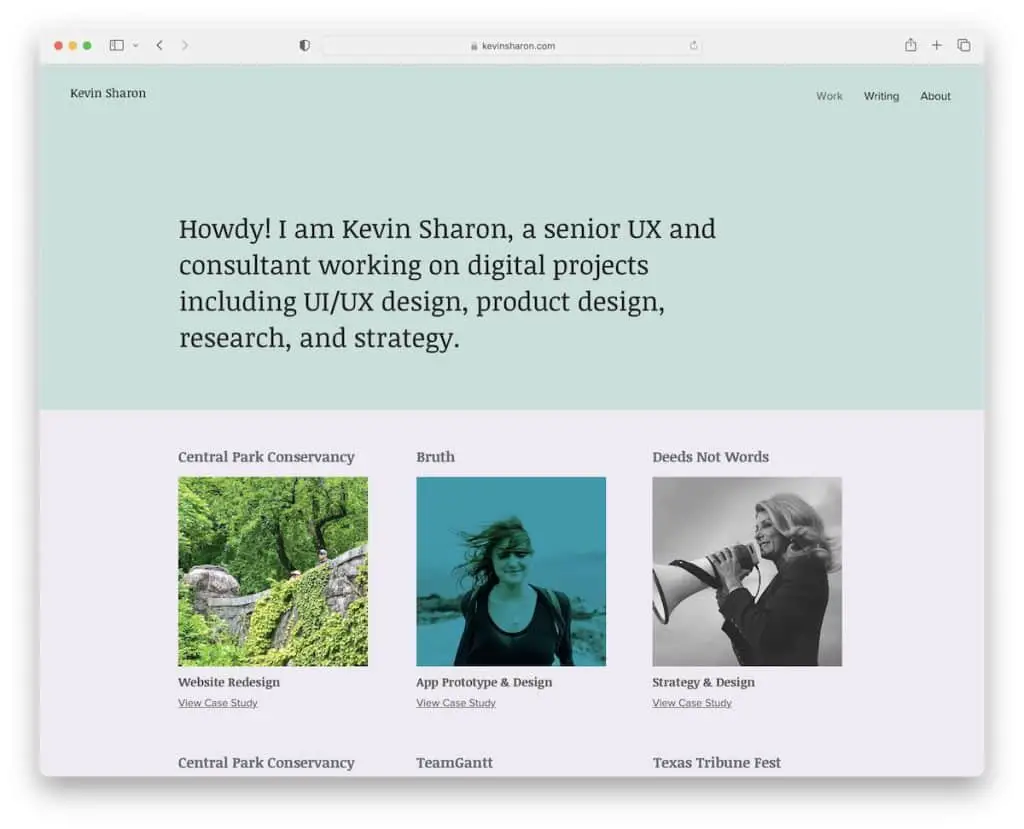Click the padlock icon in address bar
1024x829 pixels.
click(474, 46)
